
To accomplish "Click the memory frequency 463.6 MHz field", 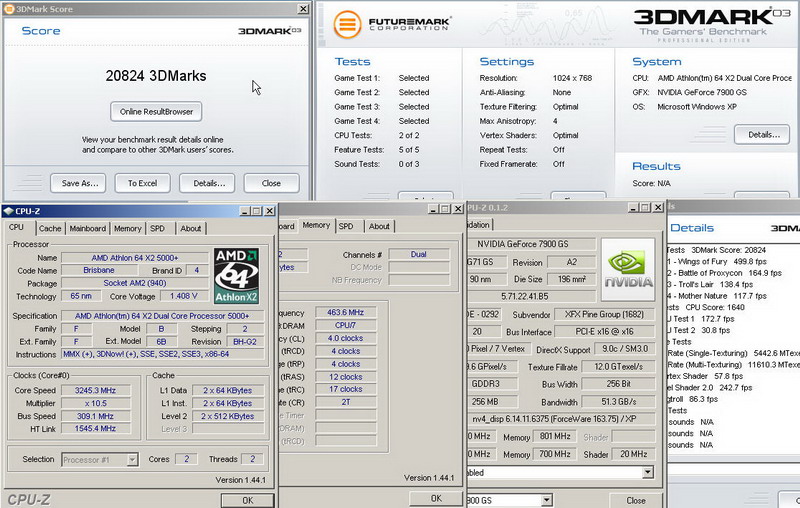I will 345,312.
